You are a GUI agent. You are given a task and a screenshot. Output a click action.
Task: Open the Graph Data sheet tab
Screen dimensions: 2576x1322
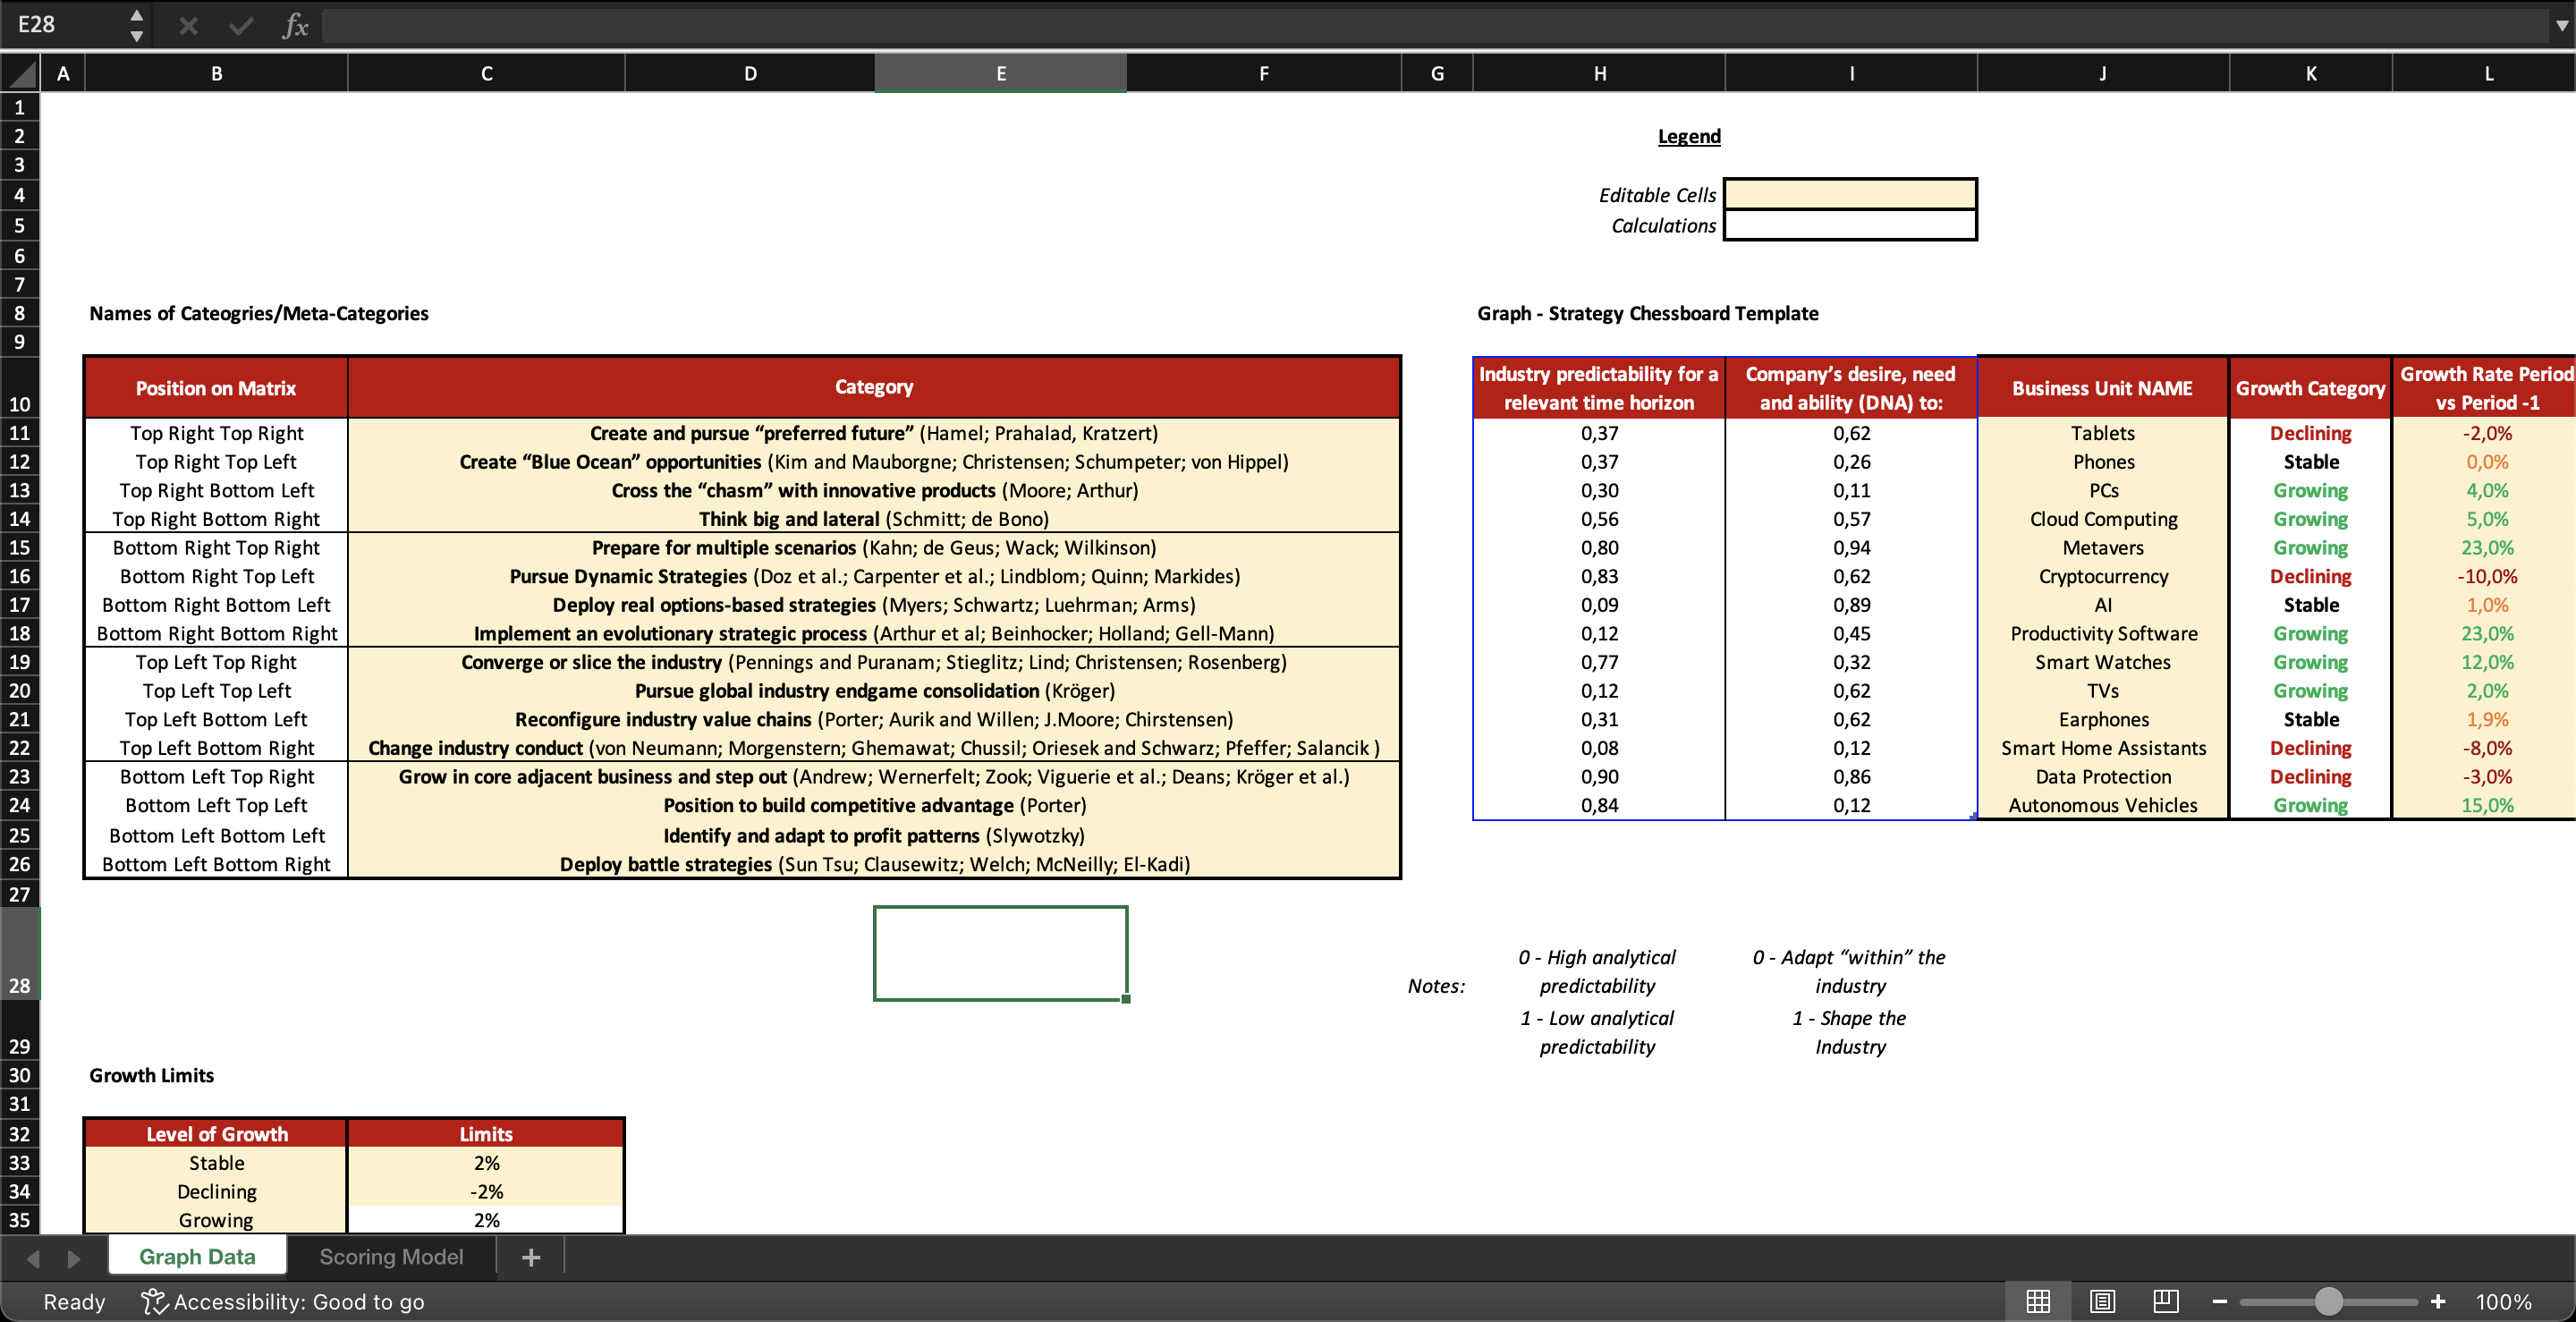tap(197, 1257)
